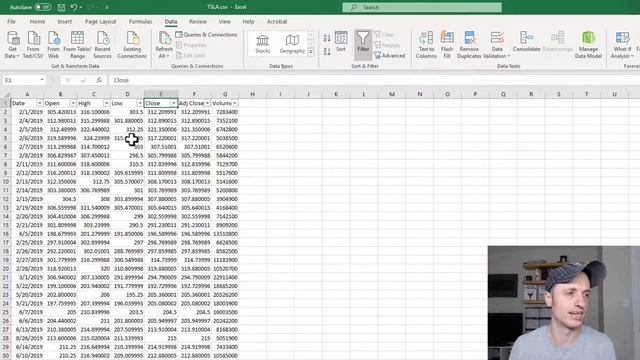640x360 pixels.
Task: Switch to the View tab
Action: coord(224,22)
